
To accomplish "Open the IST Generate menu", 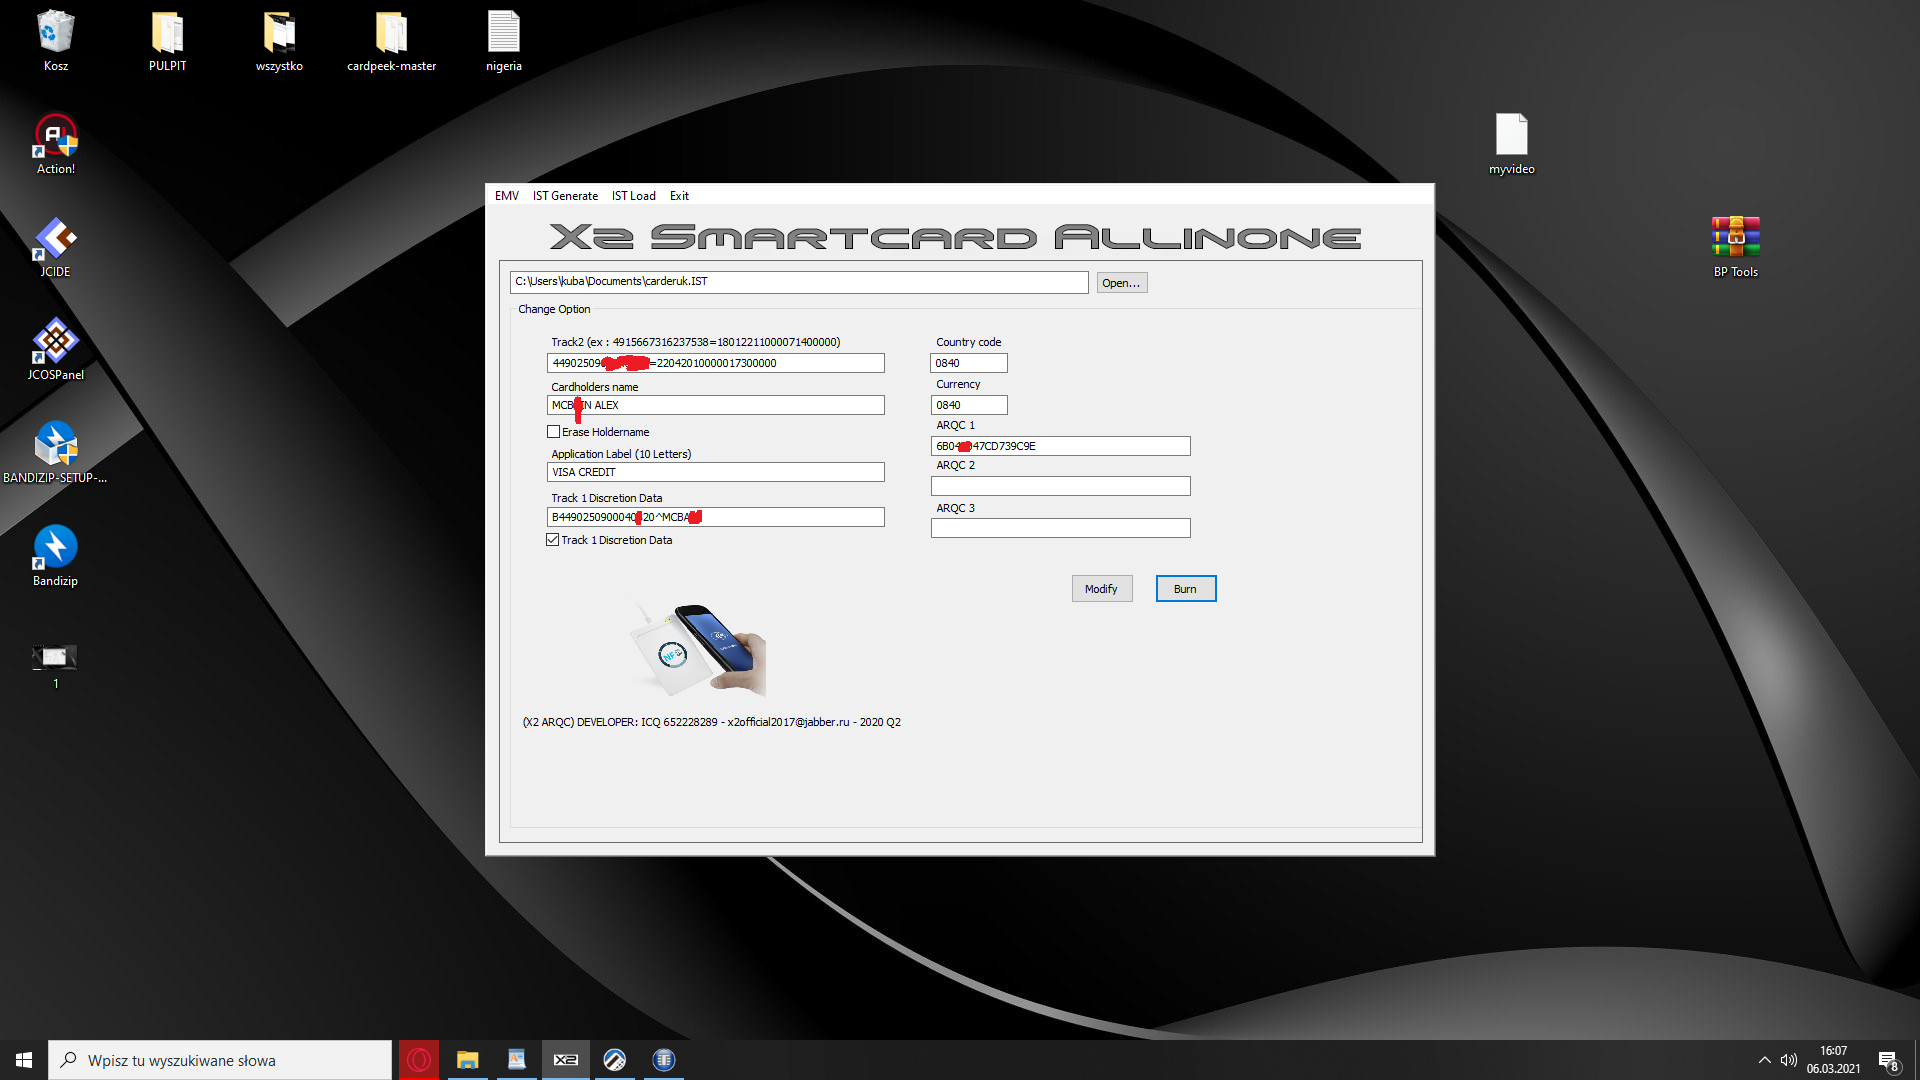I will 565,196.
